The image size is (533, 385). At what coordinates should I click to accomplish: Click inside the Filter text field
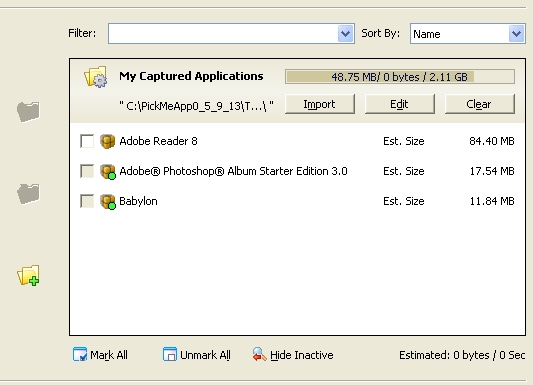[223, 33]
